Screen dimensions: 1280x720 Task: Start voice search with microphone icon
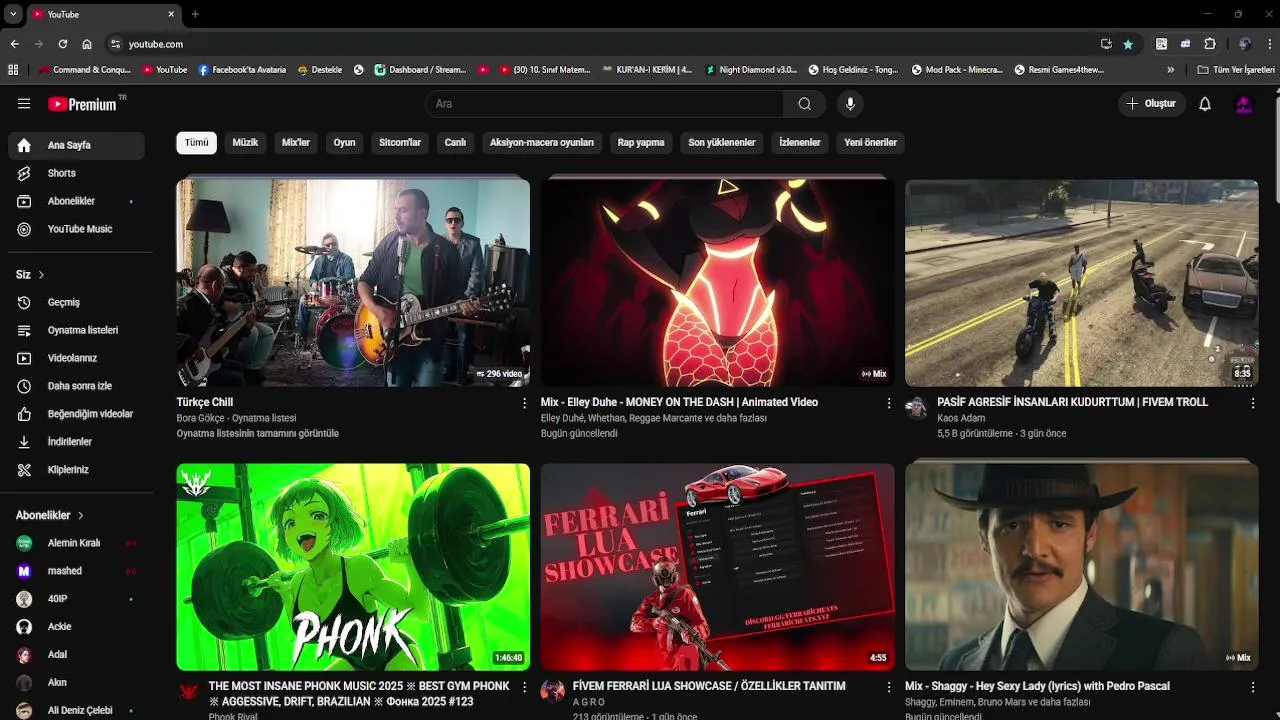click(850, 104)
